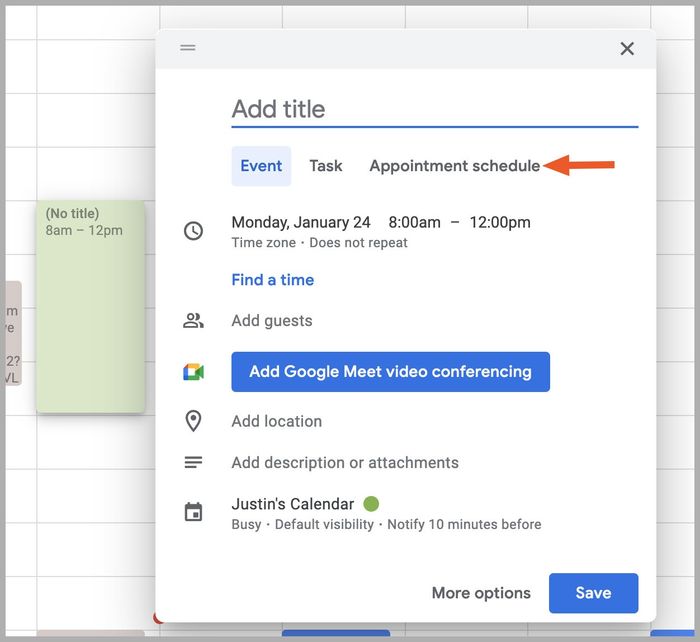Click the location pin icon

coord(193,421)
